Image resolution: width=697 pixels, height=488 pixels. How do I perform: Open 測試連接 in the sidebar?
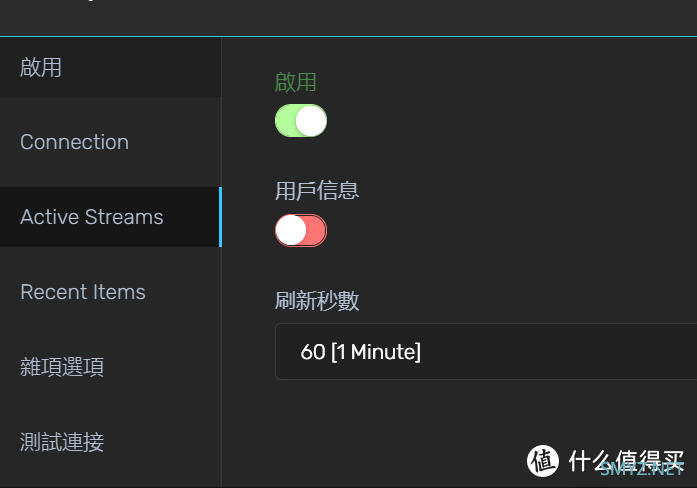pyautogui.click(x=110, y=442)
